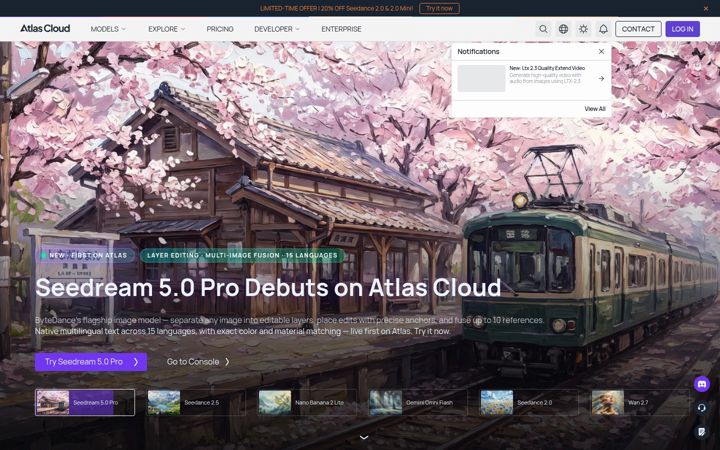Expand the EXPLORE menu
Image resolution: width=720 pixels, height=450 pixels.
click(167, 29)
